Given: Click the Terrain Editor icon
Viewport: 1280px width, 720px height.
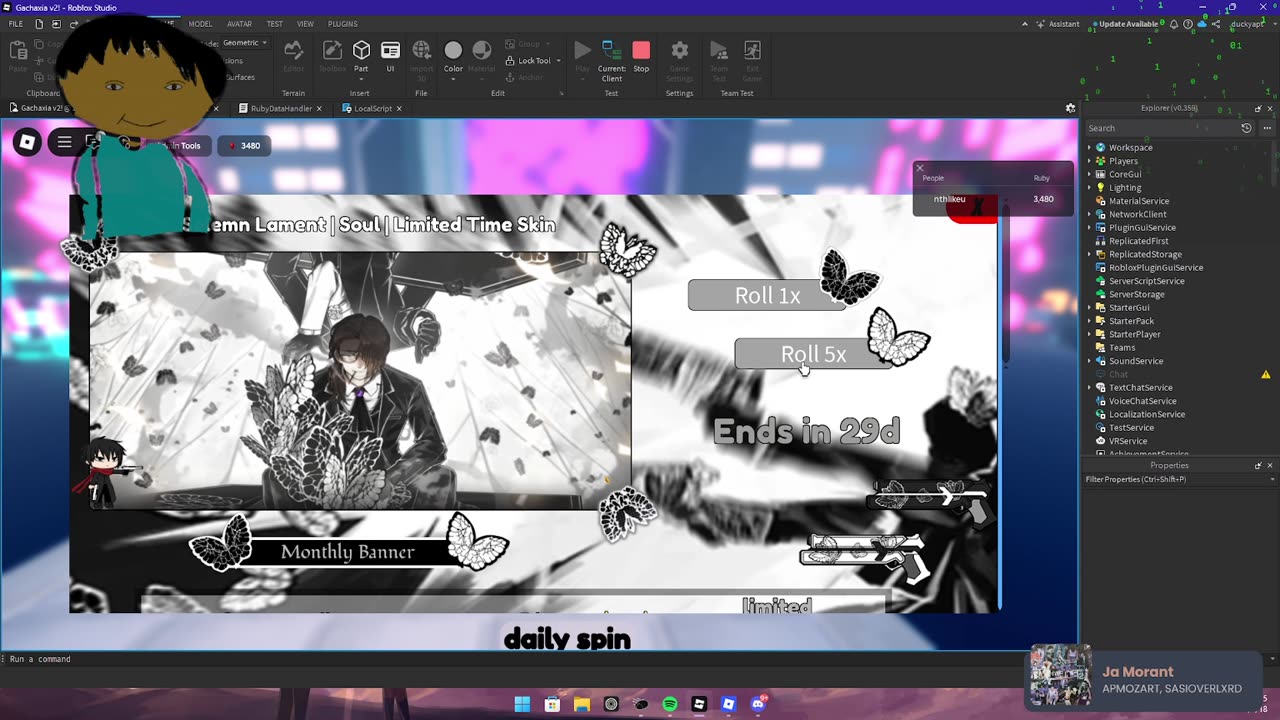Looking at the screenshot, I should (x=293, y=56).
